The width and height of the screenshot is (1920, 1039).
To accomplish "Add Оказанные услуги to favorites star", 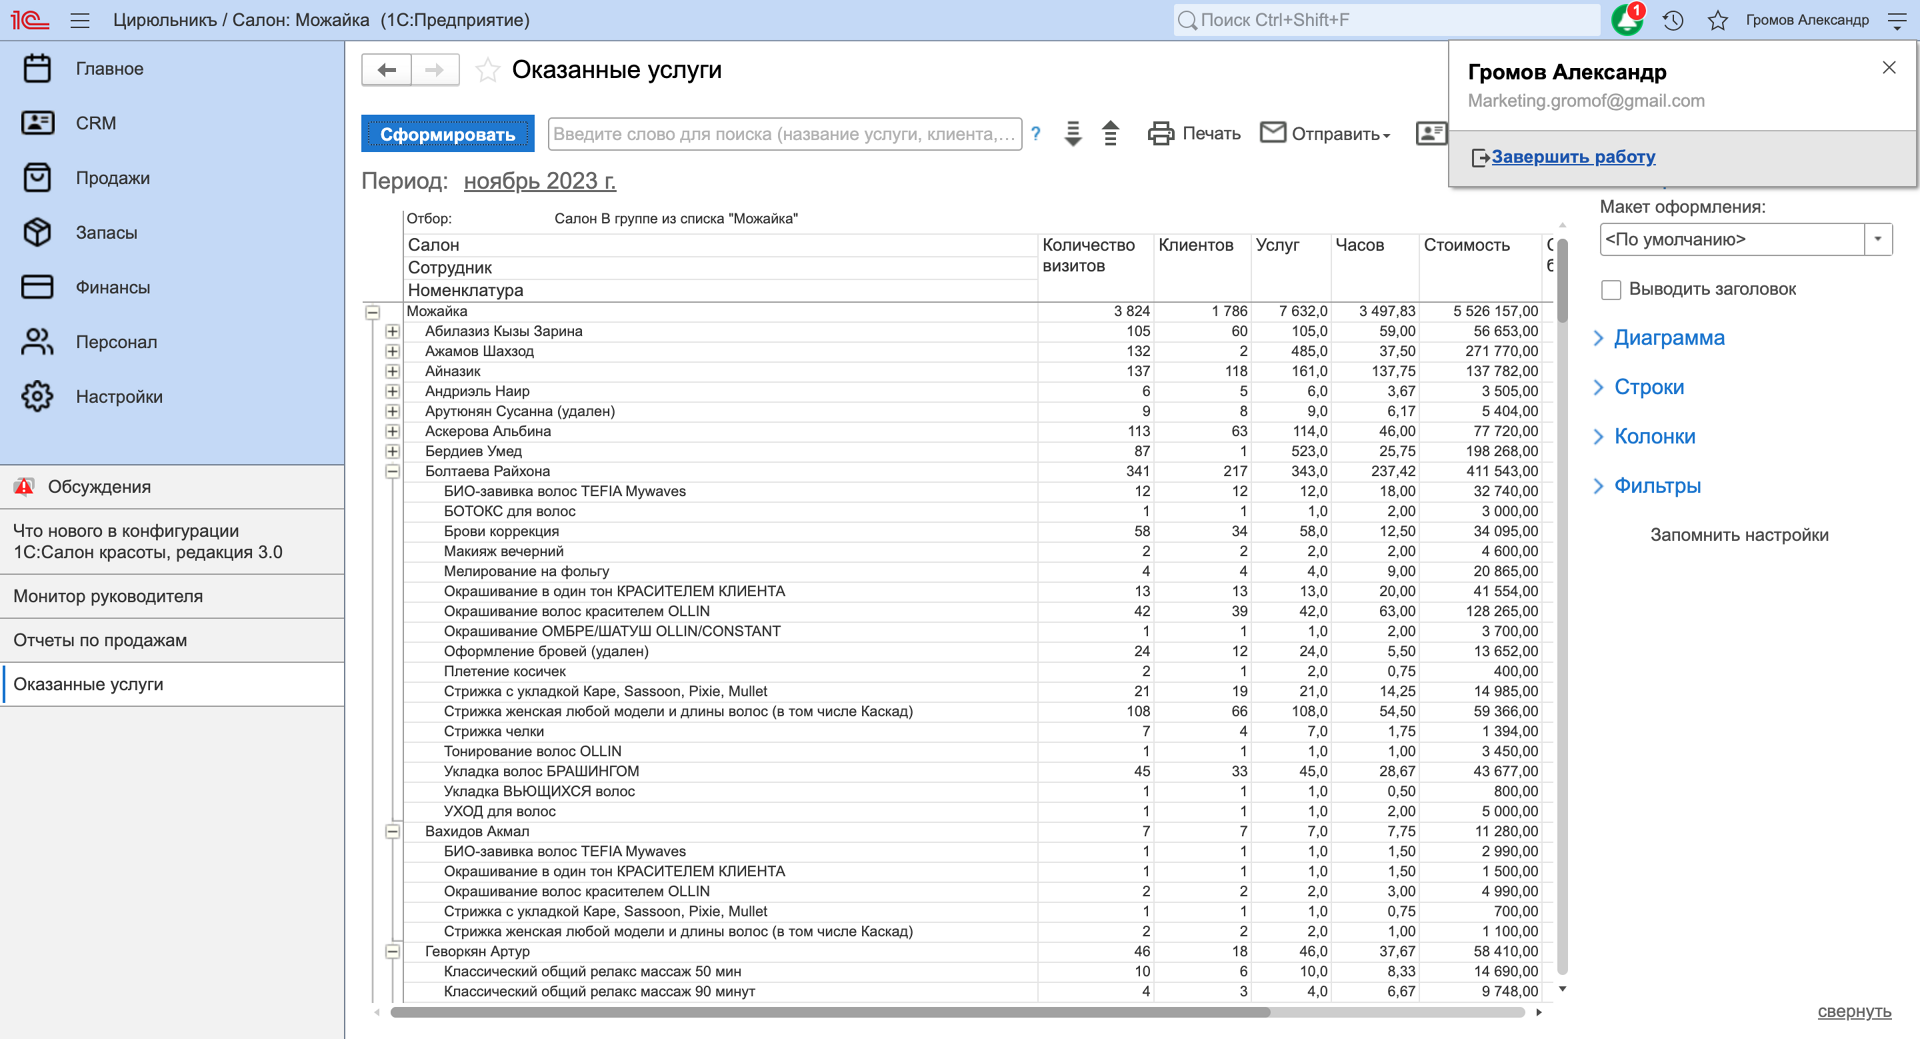I will 487,70.
